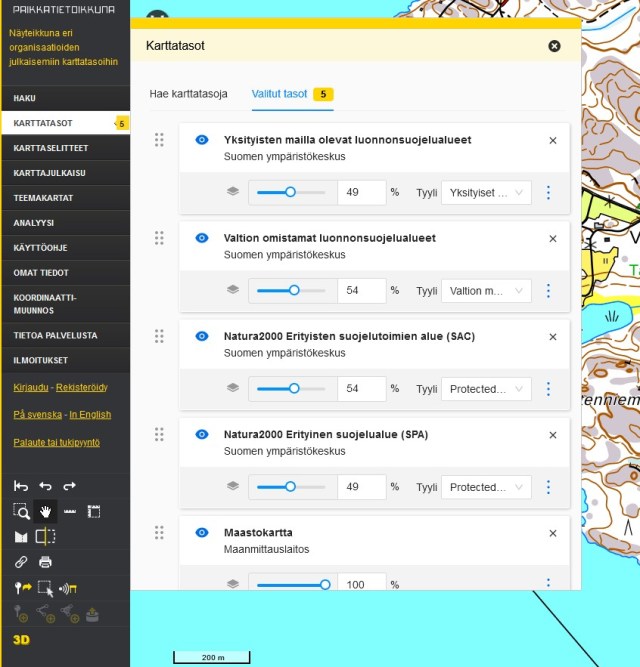Switch to the 3D view
The image size is (640, 667).
coord(22,639)
